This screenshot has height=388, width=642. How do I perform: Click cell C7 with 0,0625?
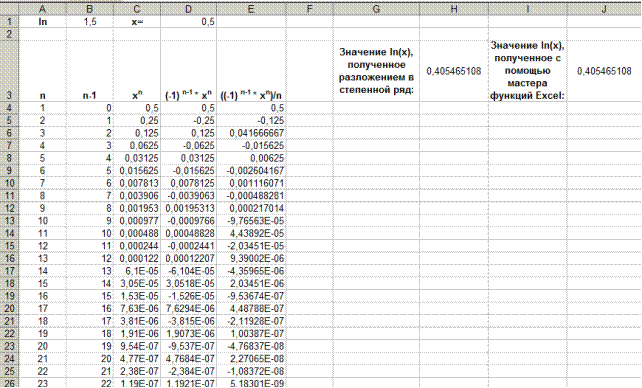point(136,146)
